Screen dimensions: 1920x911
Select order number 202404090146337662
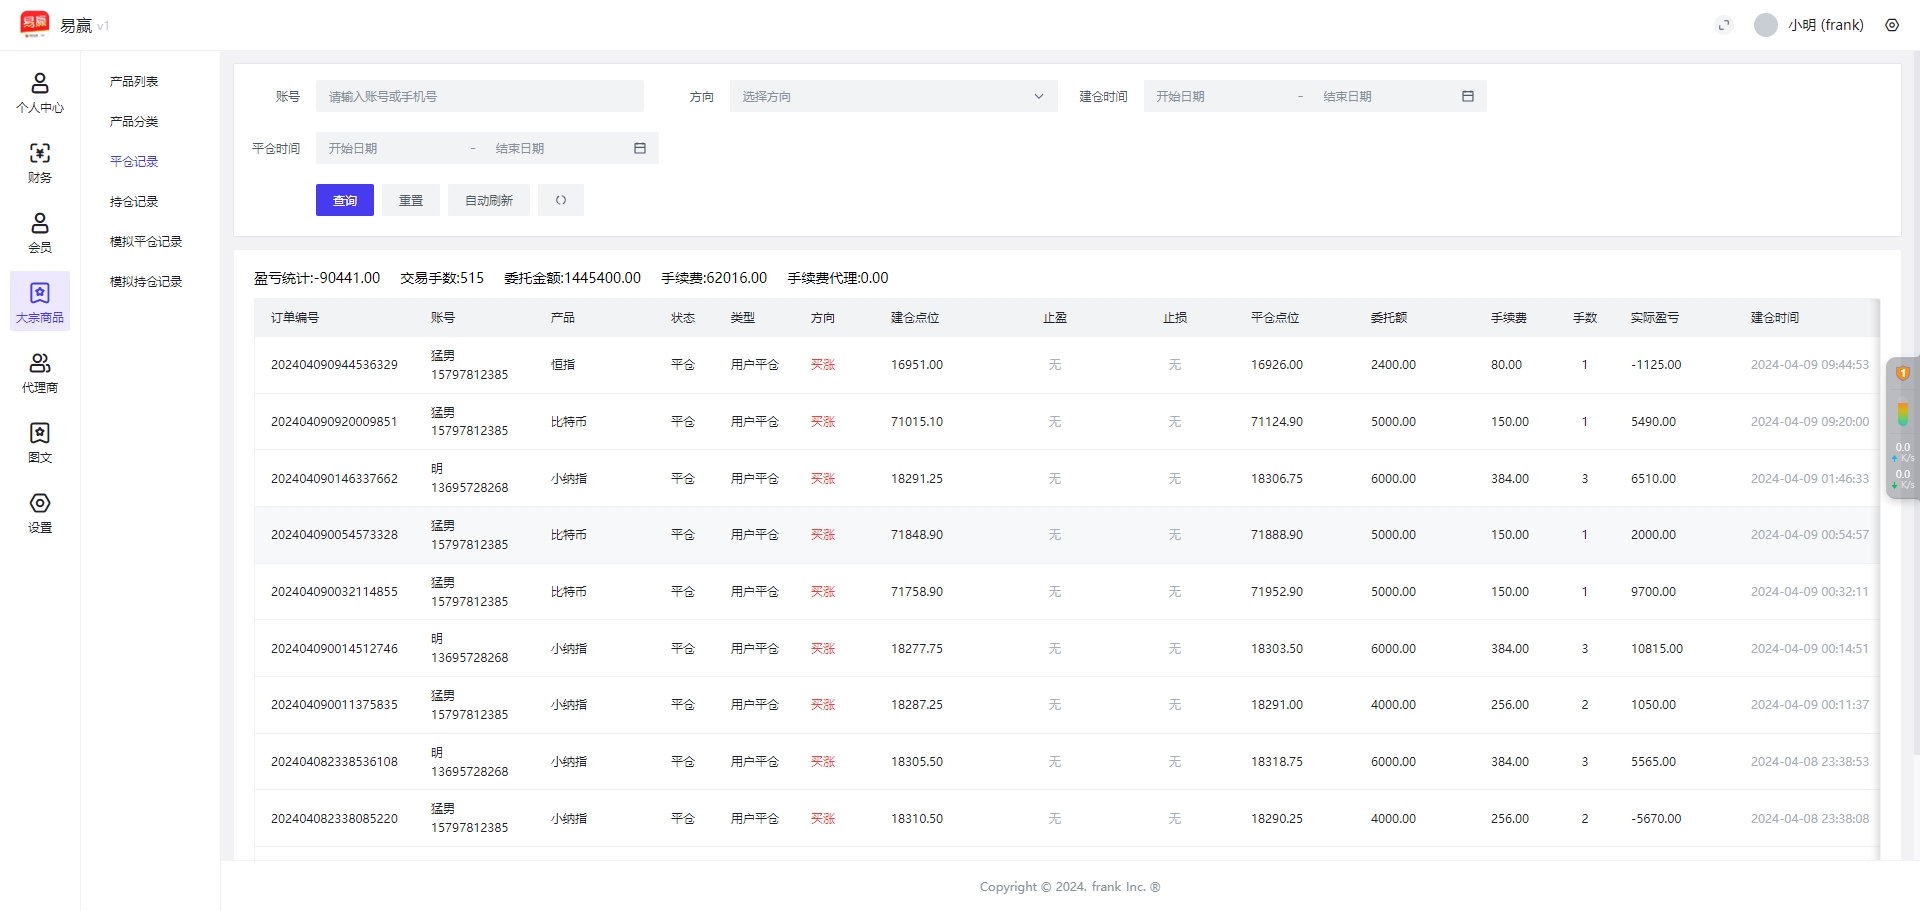(334, 479)
